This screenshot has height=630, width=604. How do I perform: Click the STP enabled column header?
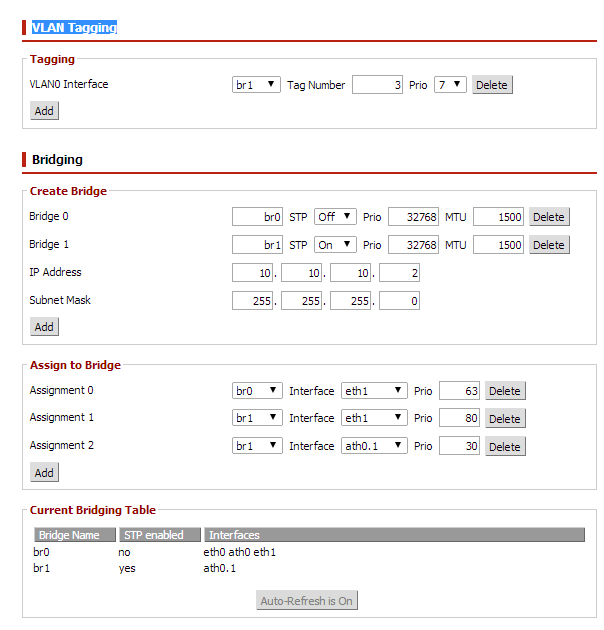click(160, 535)
